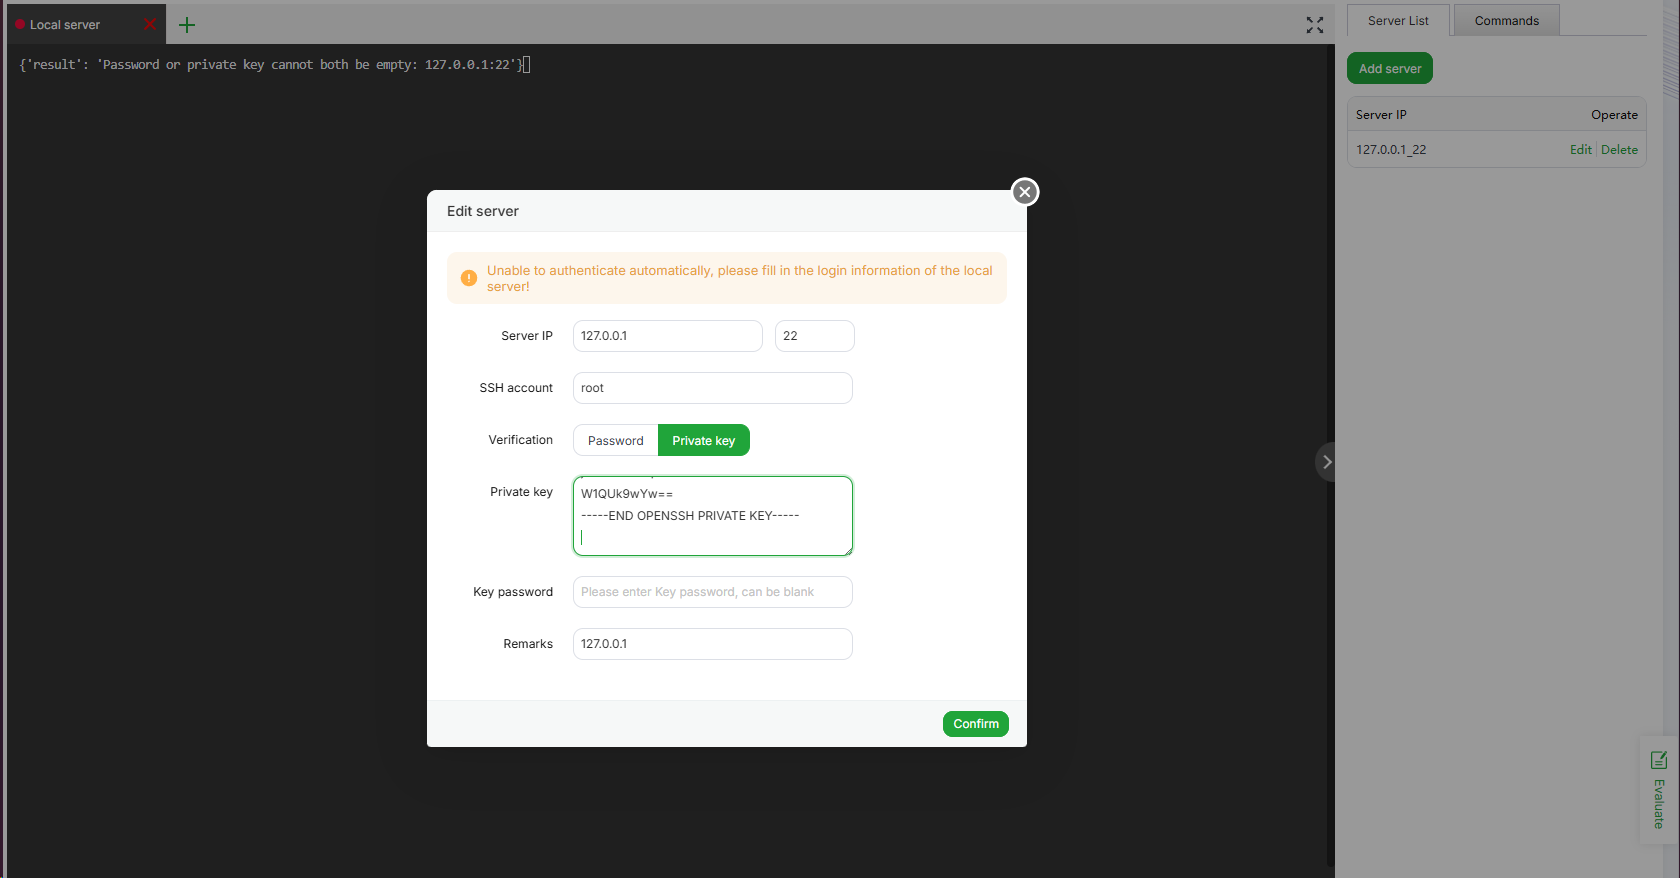Close the Edit server dialog
This screenshot has height=878, width=1680.
pos(1024,192)
